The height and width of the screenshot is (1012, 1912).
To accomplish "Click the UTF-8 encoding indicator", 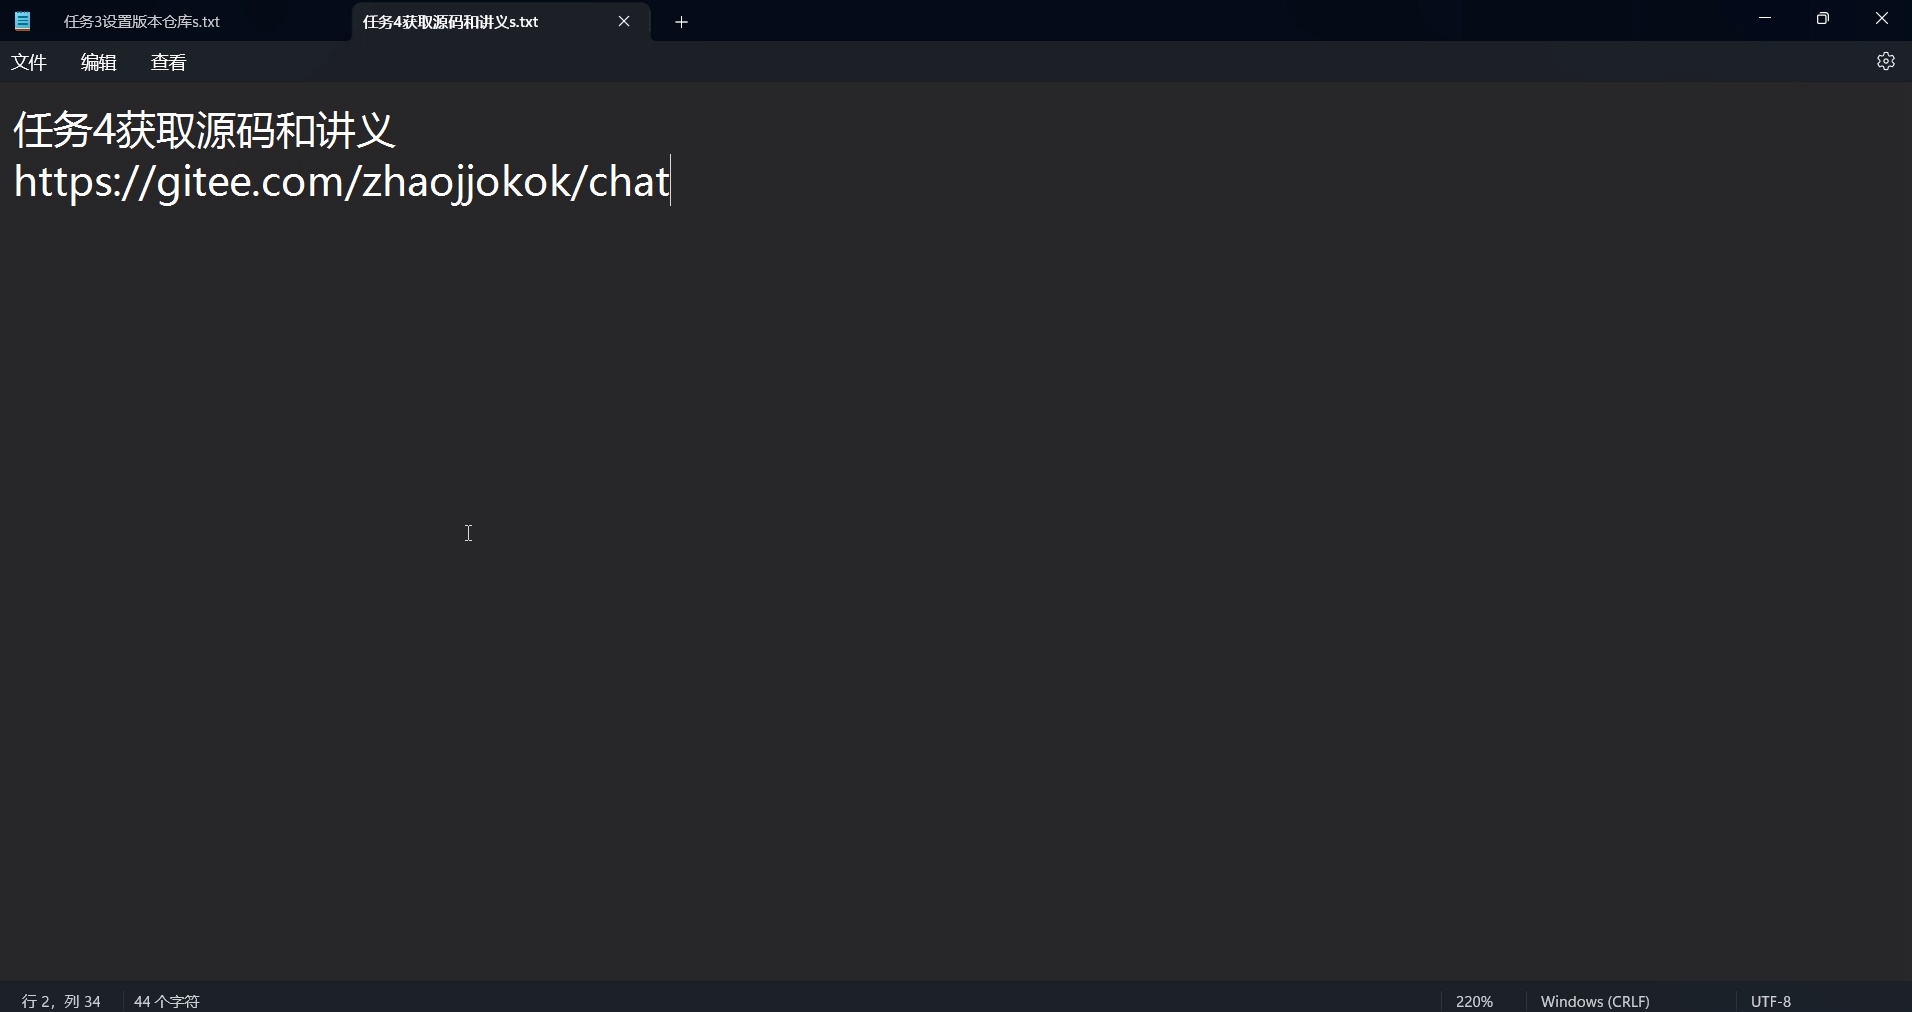I will point(1771,1001).
